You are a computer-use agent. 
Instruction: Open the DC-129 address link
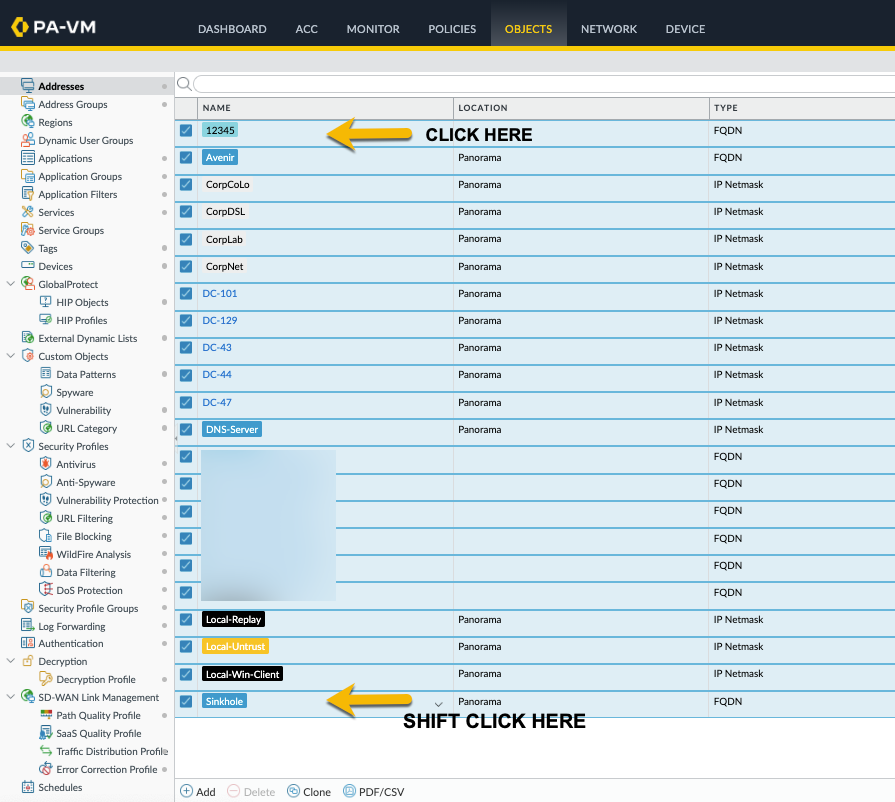click(220, 320)
